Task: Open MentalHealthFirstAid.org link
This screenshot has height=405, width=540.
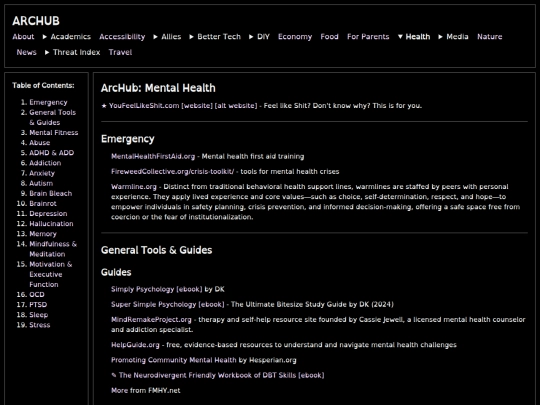Action: pos(153,156)
